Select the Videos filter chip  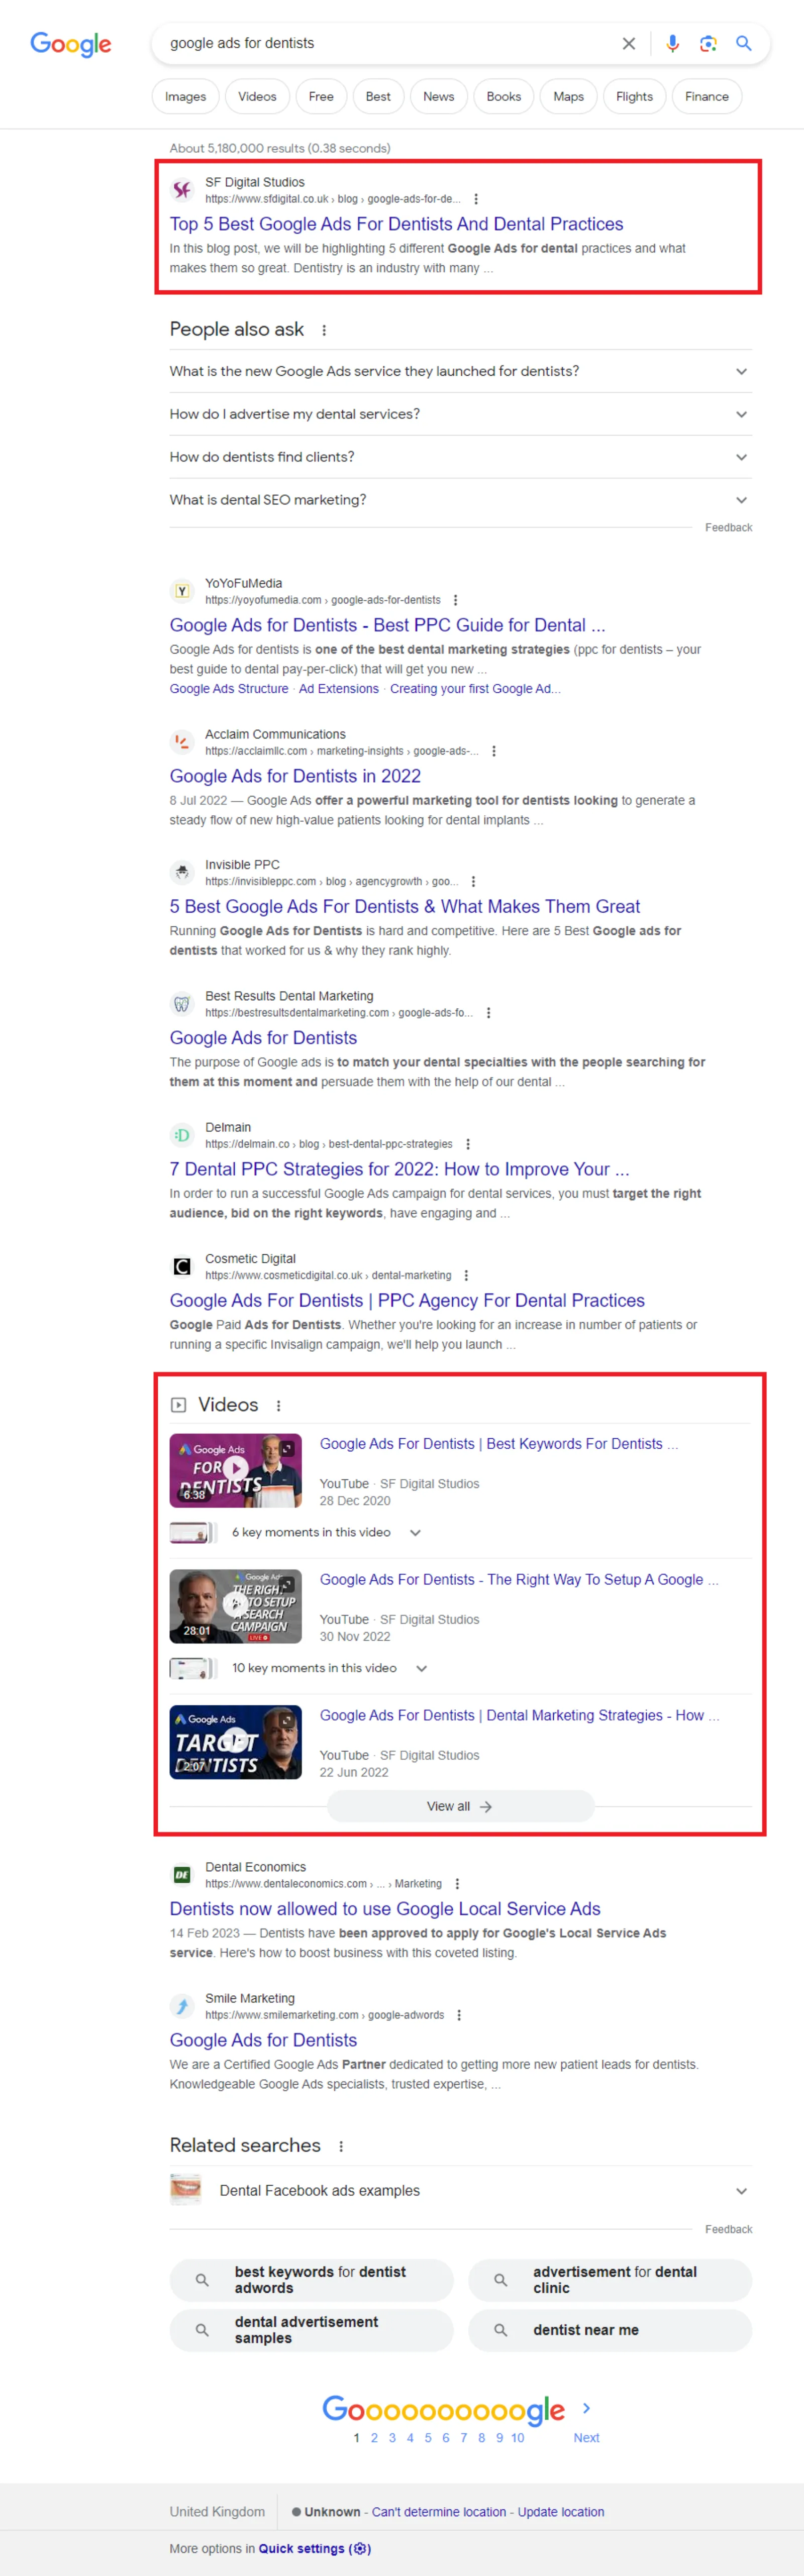coord(257,97)
